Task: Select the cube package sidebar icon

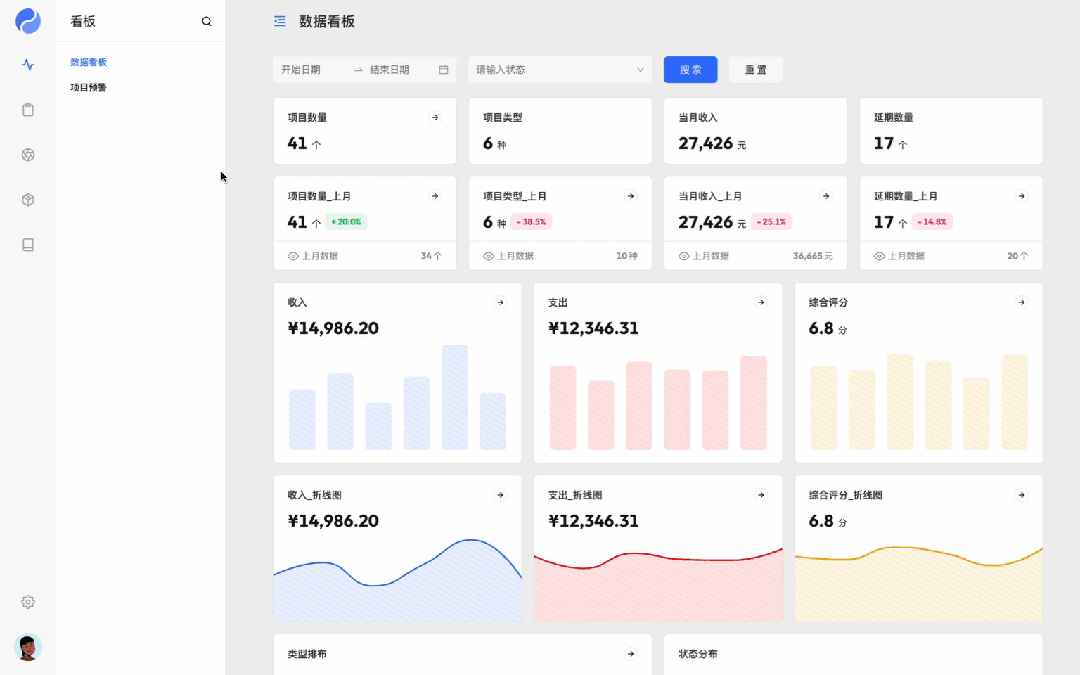Action: click(28, 200)
